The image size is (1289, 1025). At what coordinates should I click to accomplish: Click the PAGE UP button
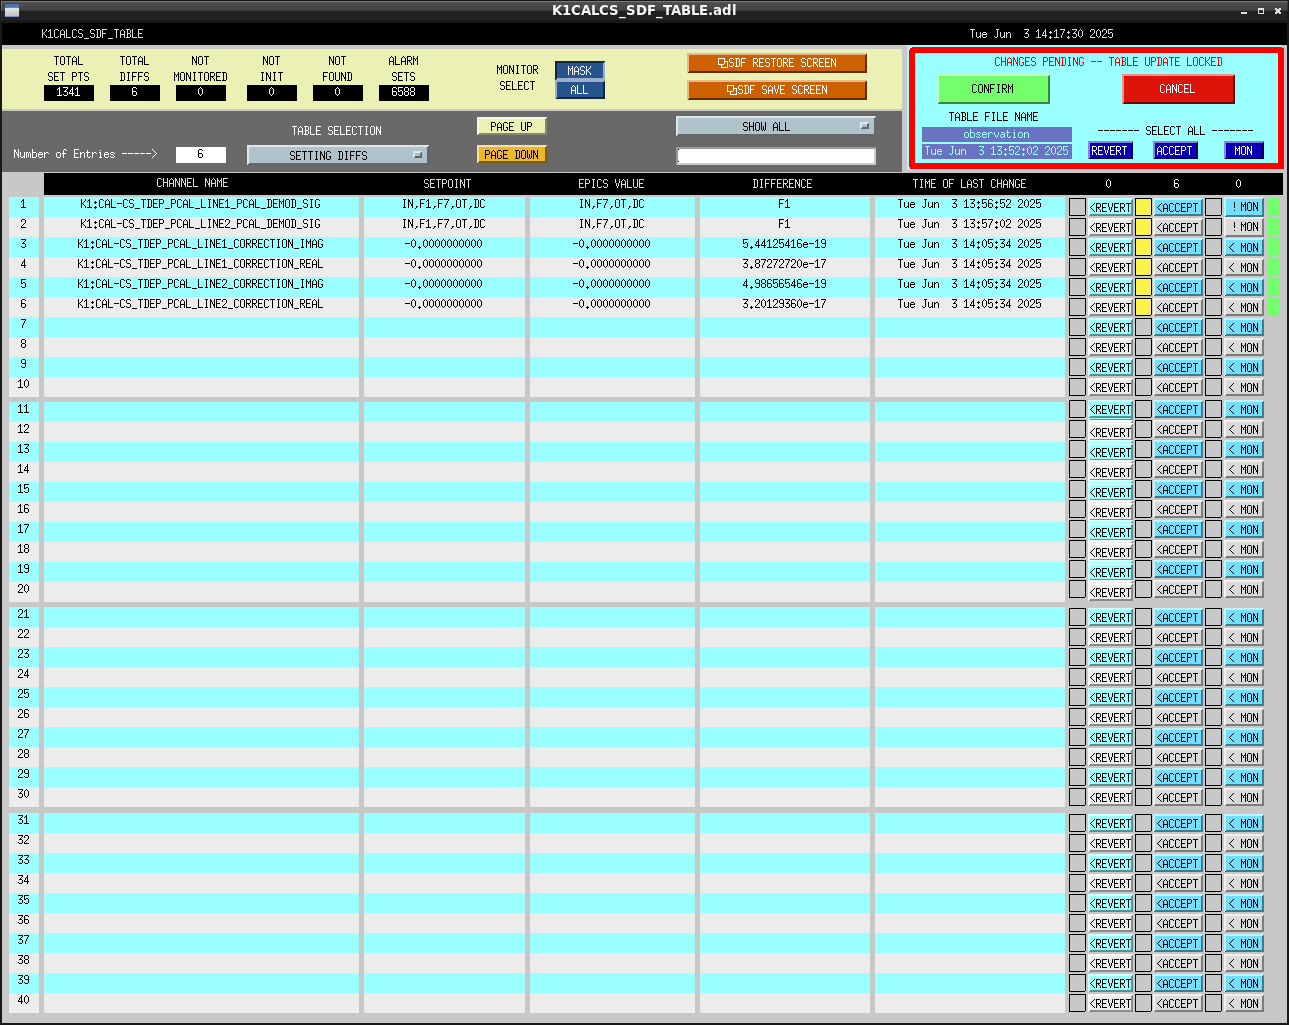pyautogui.click(x=511, y=127)
